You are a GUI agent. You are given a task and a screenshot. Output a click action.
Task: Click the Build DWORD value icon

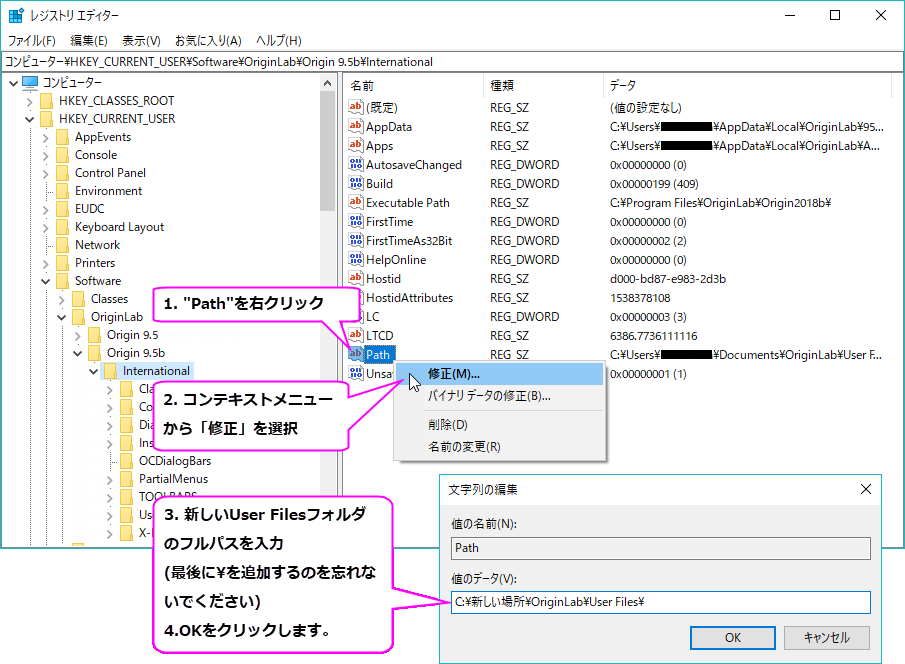click(356, 183)
